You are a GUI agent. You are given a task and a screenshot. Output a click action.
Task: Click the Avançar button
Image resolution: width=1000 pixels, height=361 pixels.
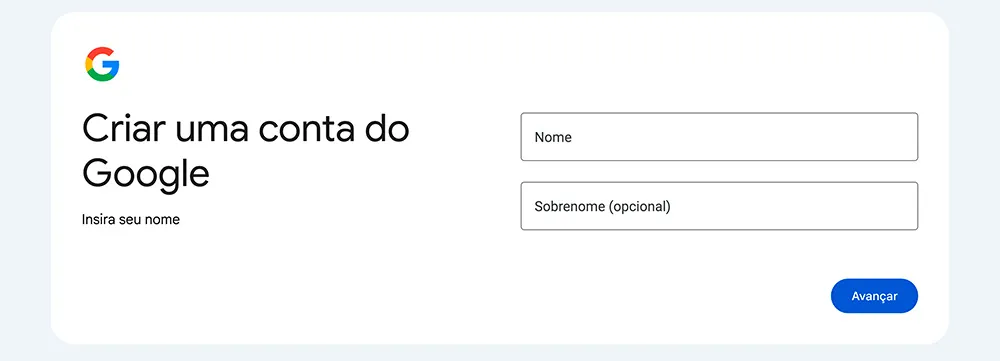point(874,296)
